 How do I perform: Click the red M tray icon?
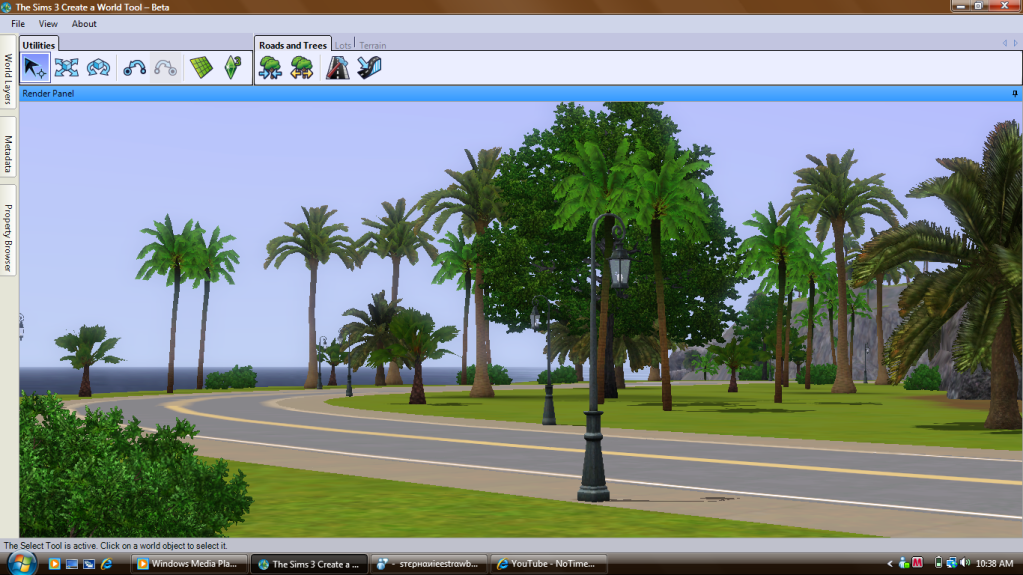917,563
